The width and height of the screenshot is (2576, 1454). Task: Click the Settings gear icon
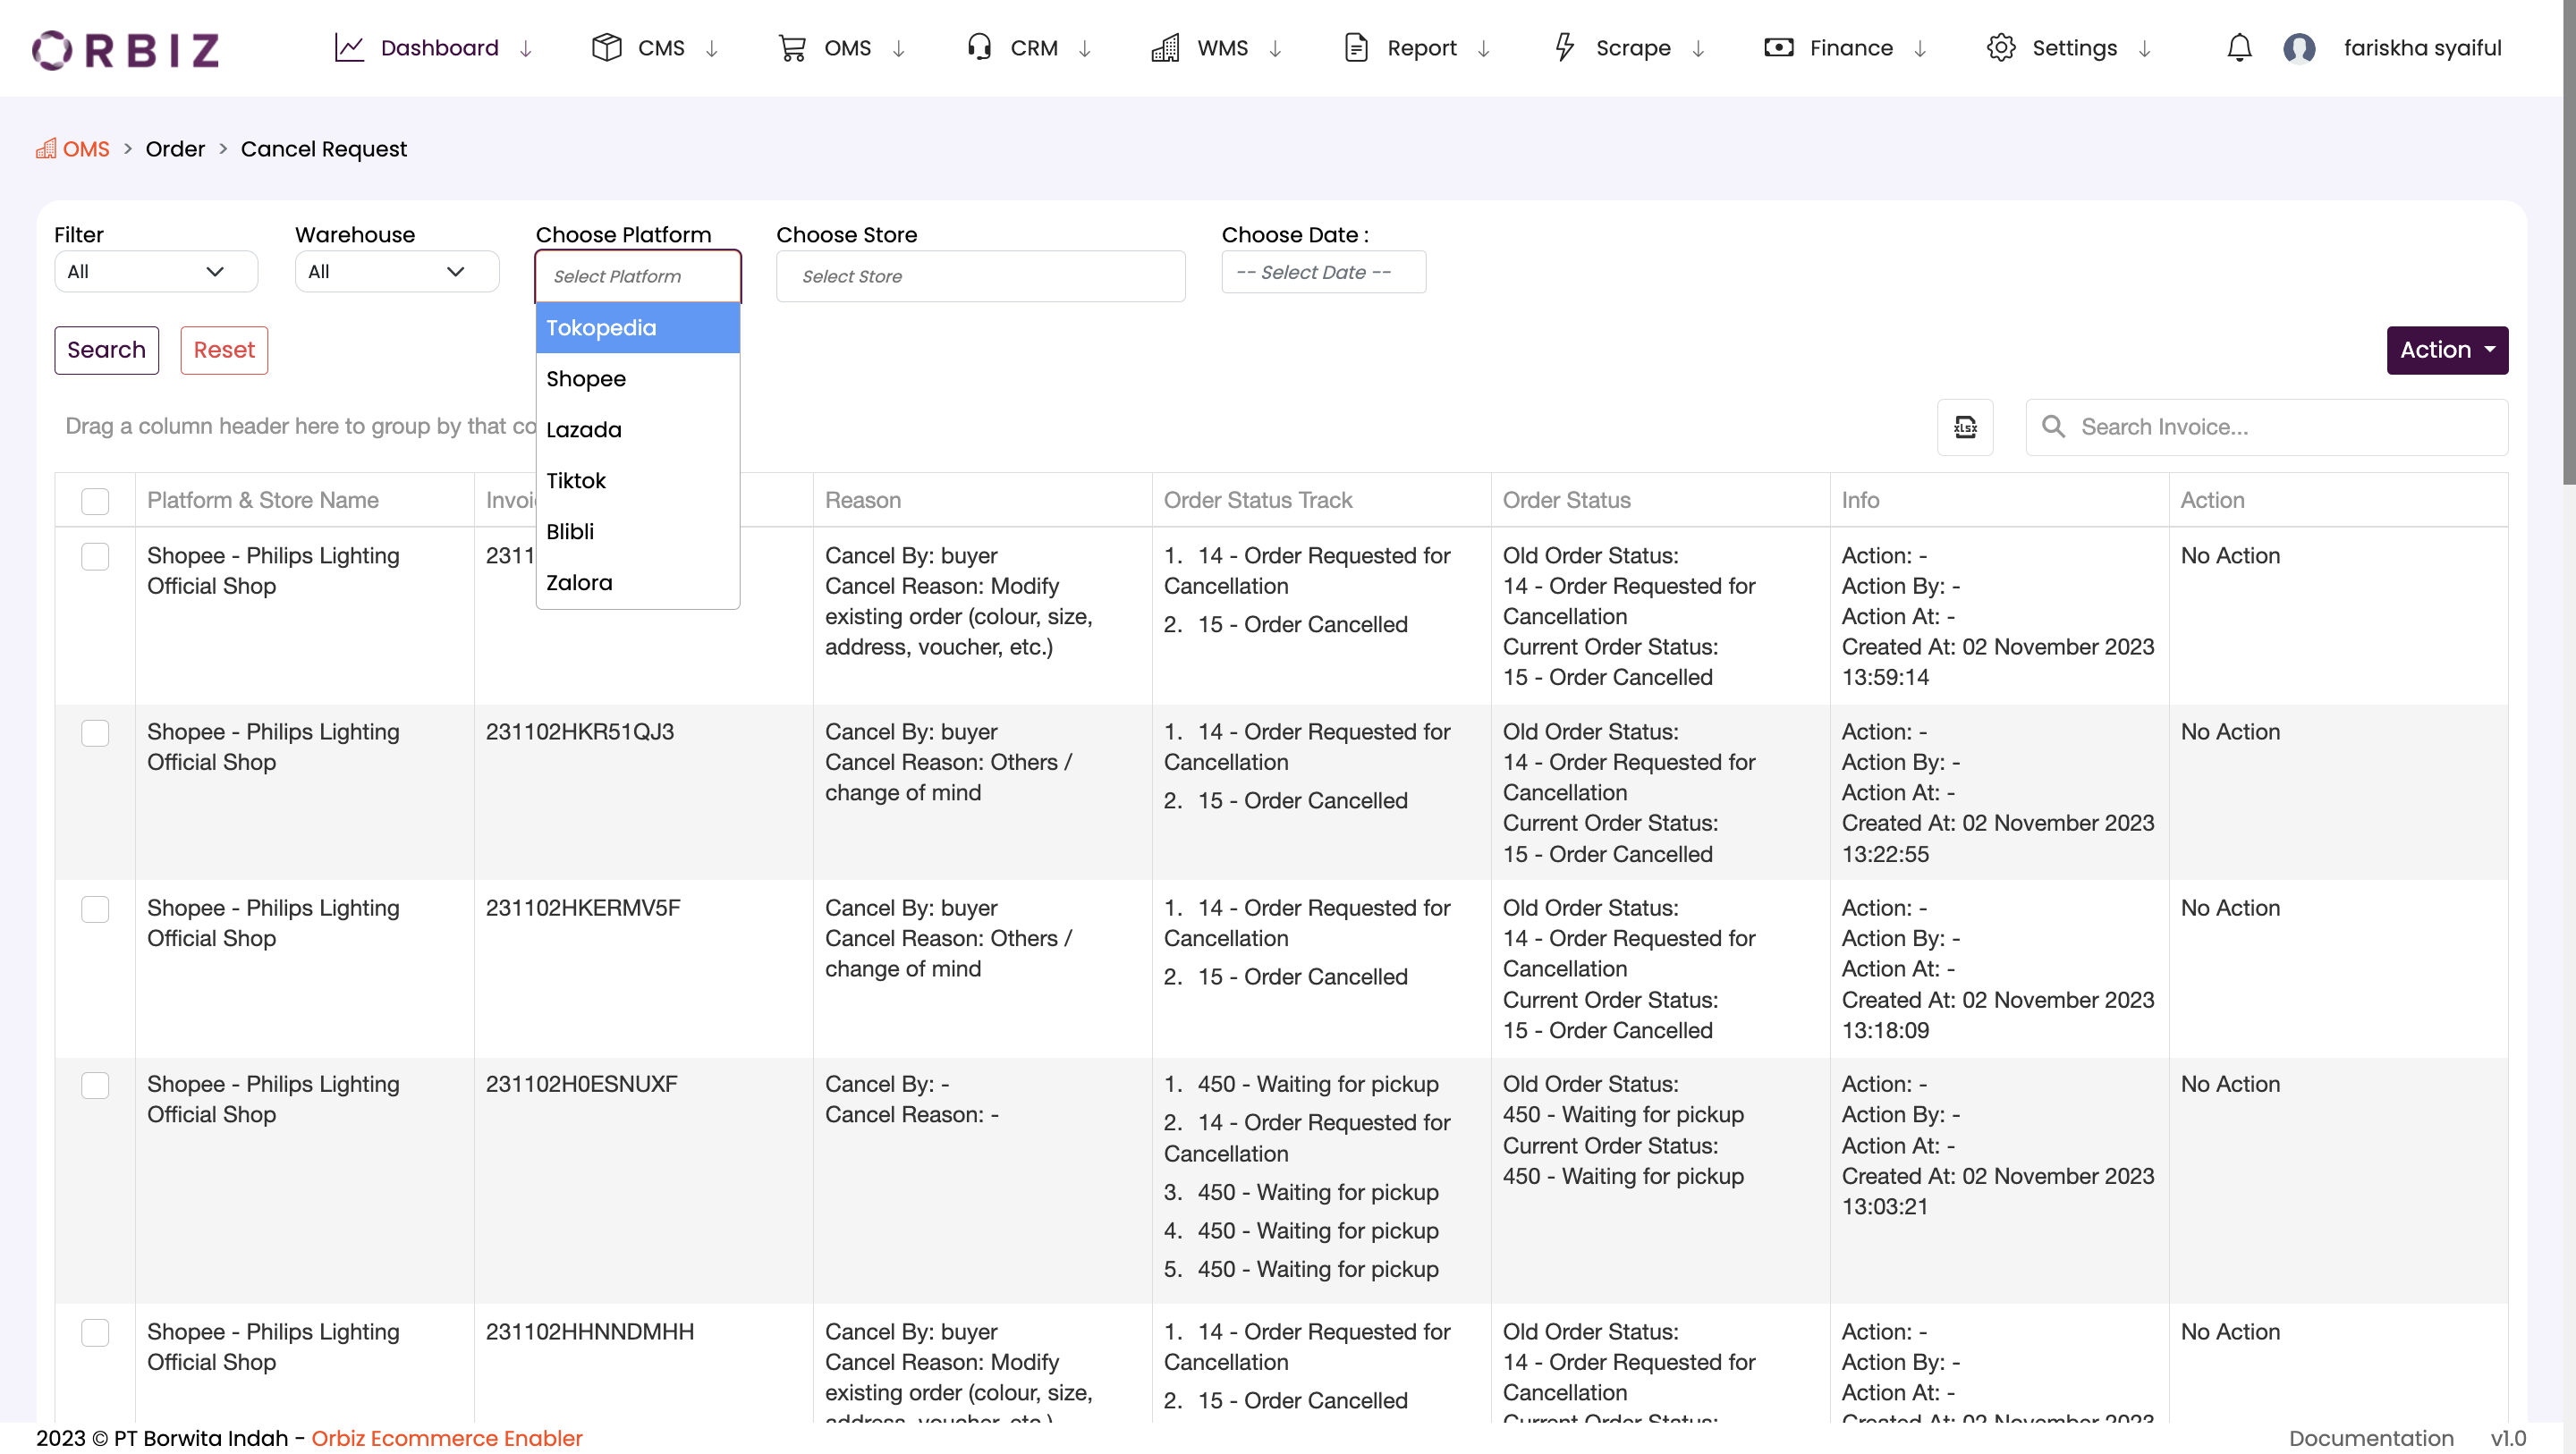[x=2001, y=48]
